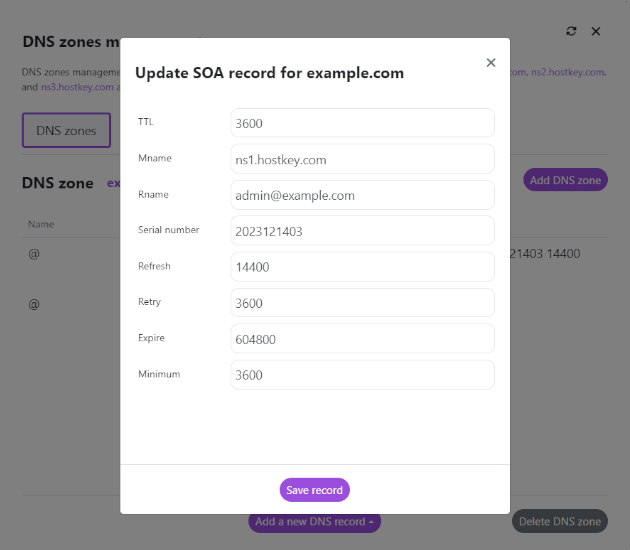Click the zone name link beside DNS zone heading
The width and height of the screenshot is (630, 550).
[x=113, y=183]
